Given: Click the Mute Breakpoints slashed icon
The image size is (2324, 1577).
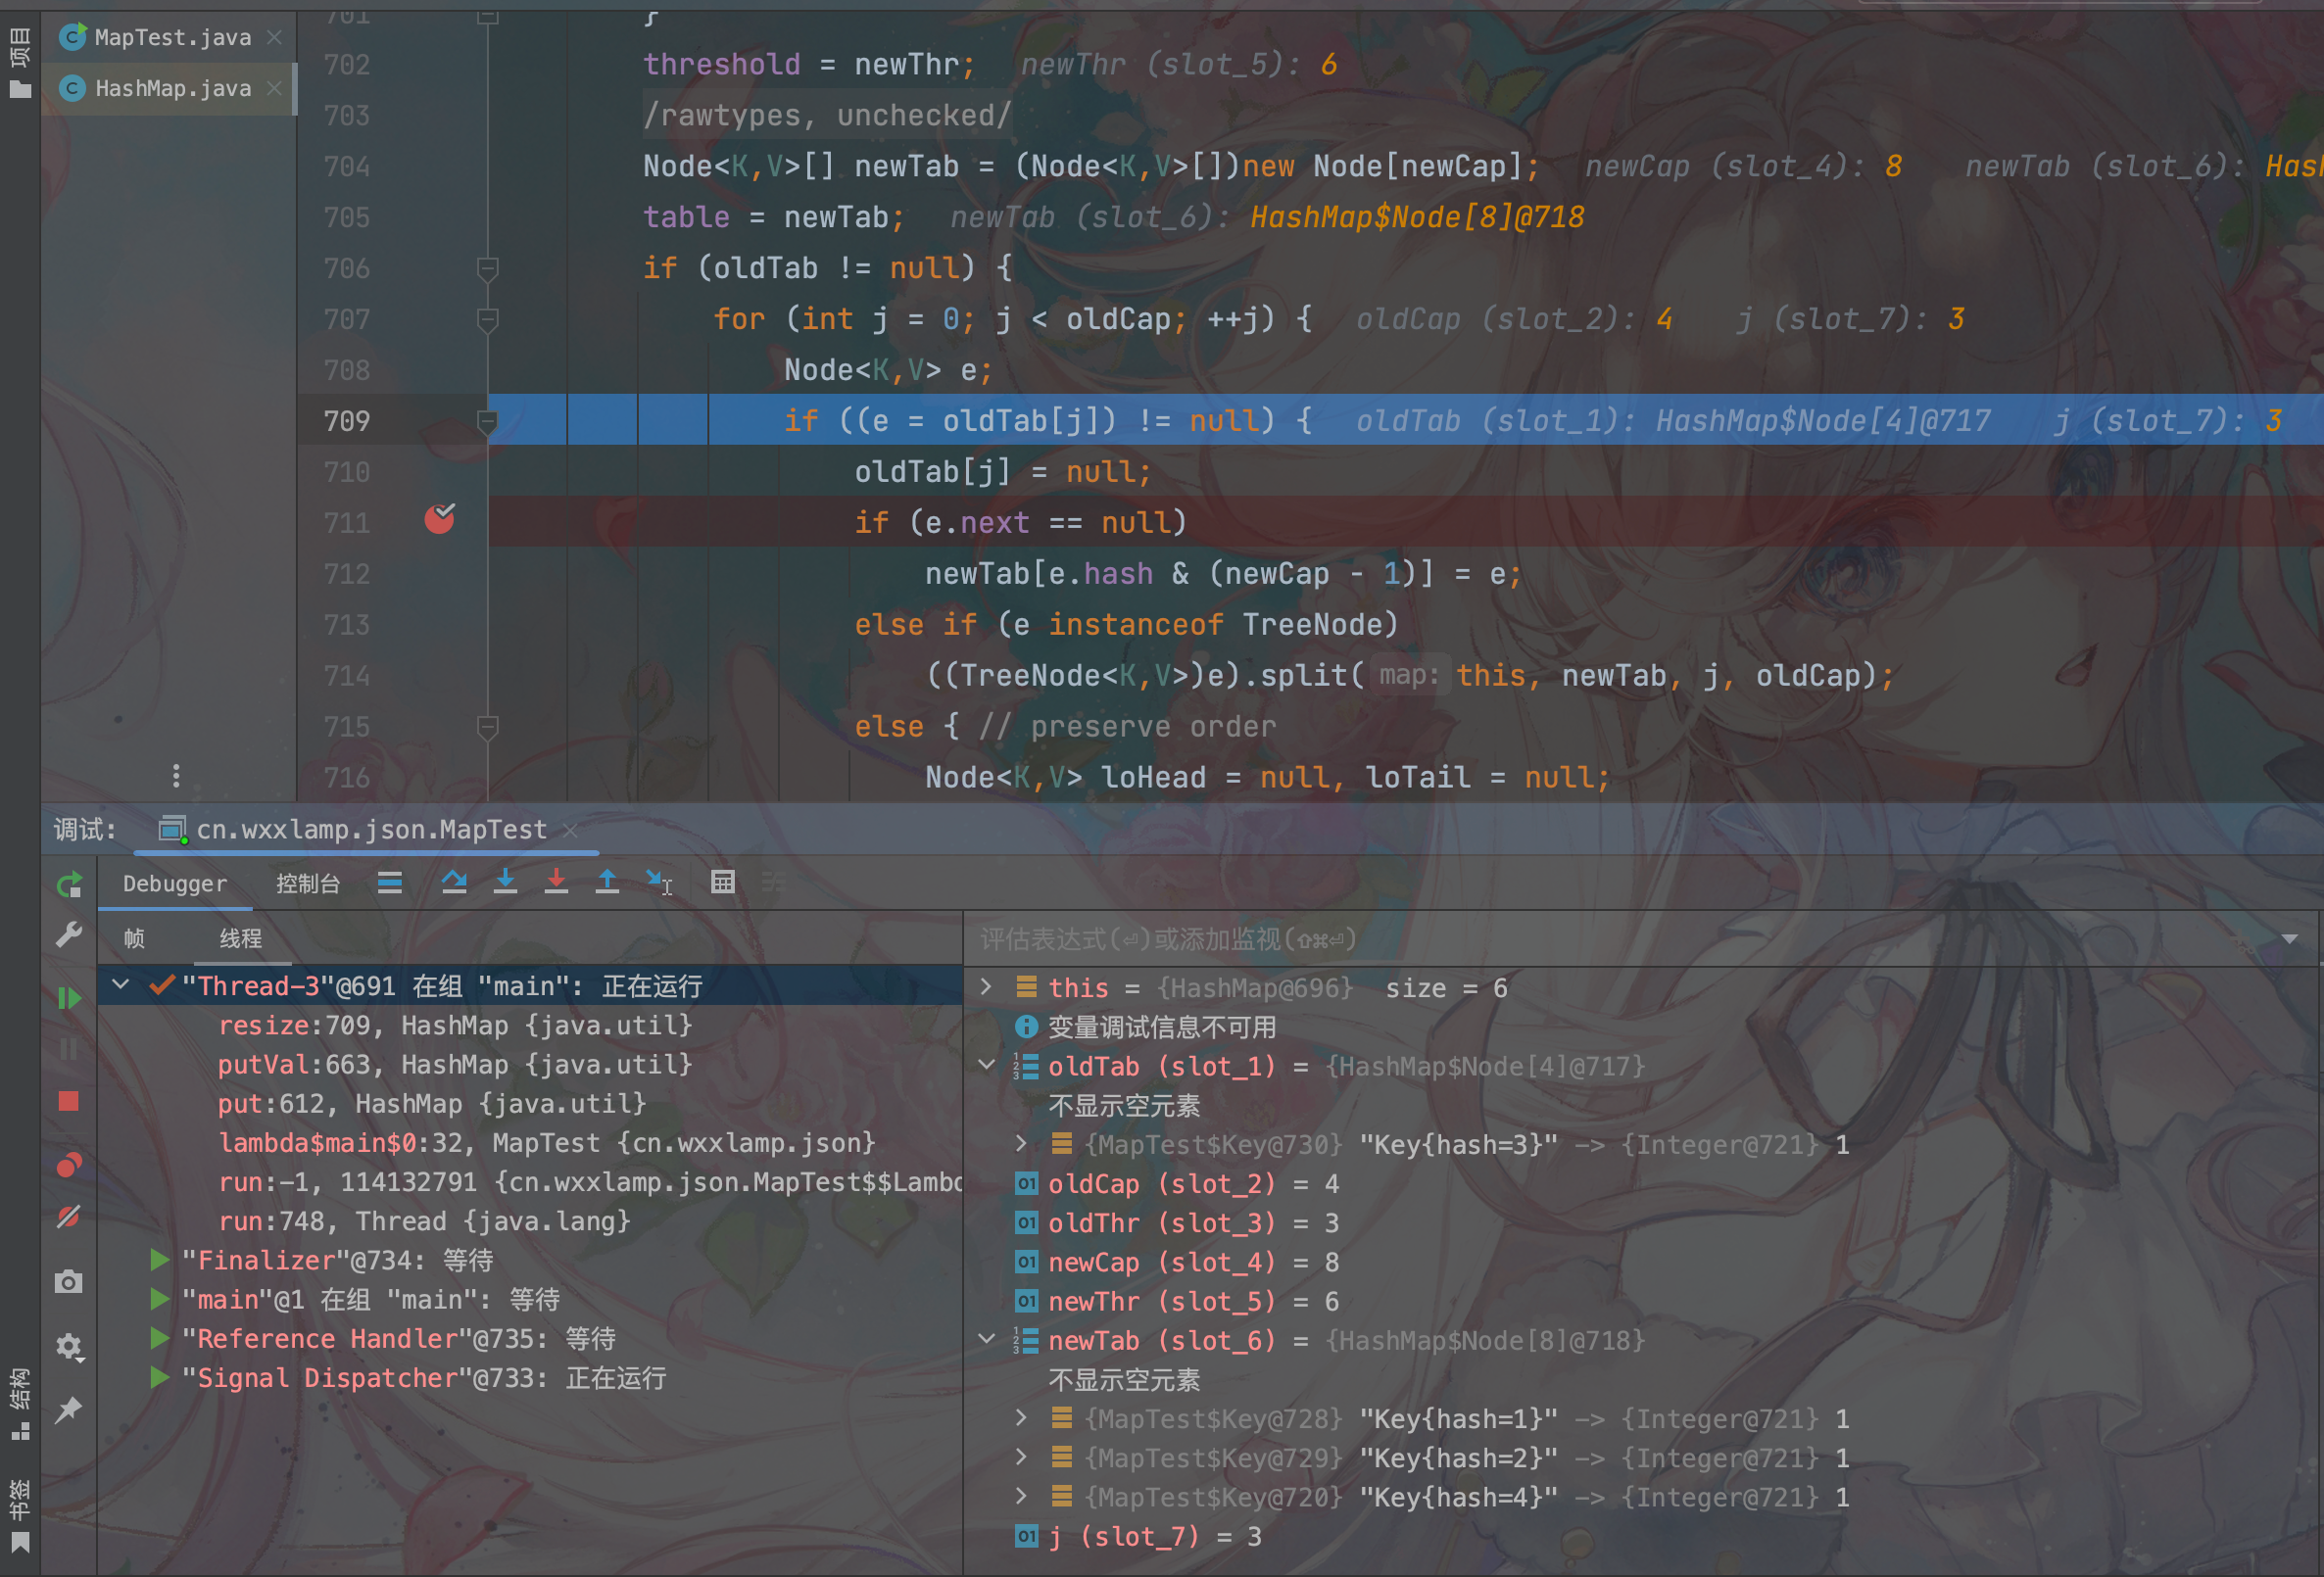Looking at the screenshot, I should pos(69,1217).
